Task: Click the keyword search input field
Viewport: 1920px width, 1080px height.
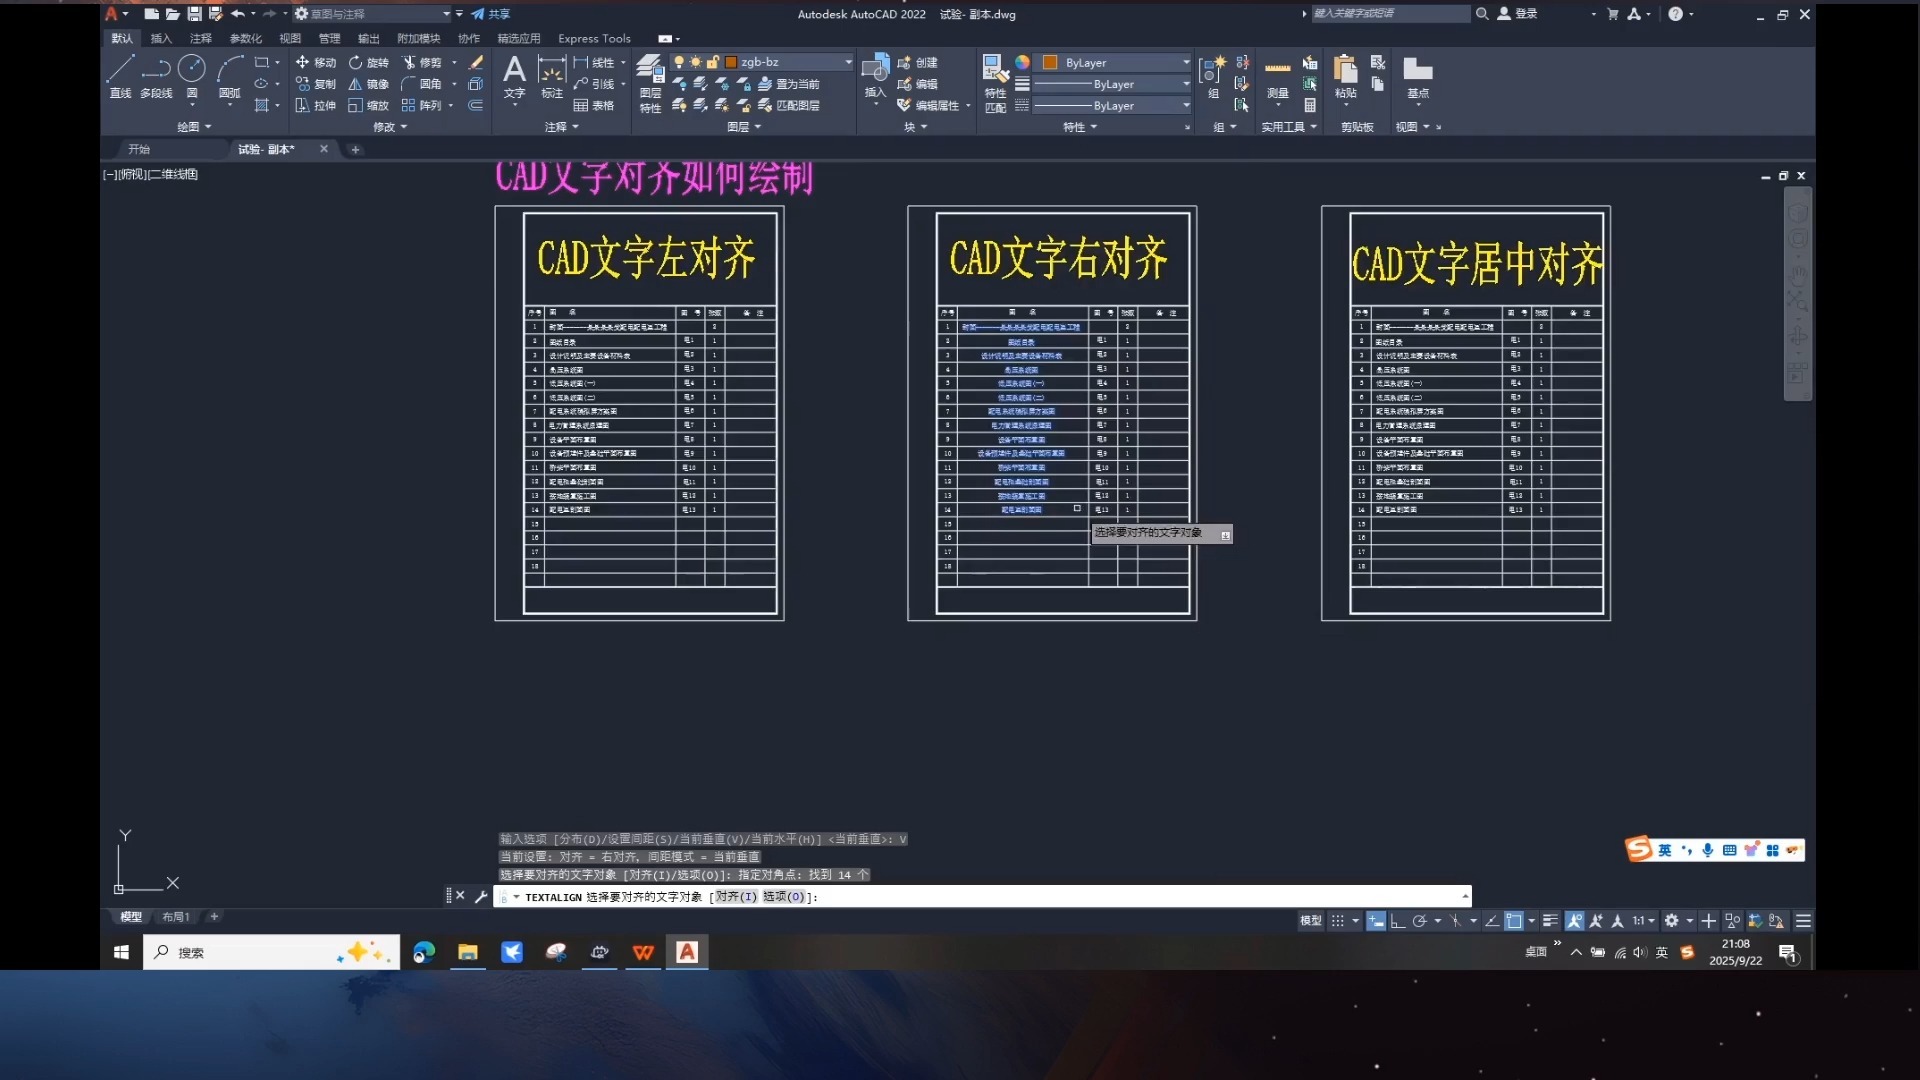Action: (1390, 14)
